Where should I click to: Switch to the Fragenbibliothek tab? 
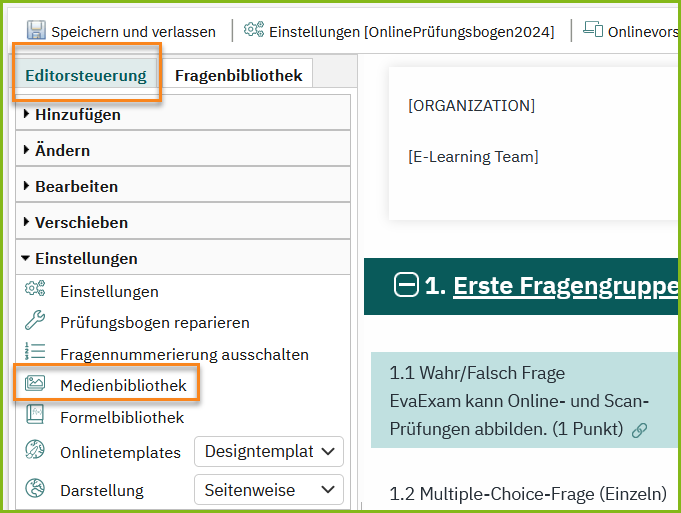click(238, 76)
